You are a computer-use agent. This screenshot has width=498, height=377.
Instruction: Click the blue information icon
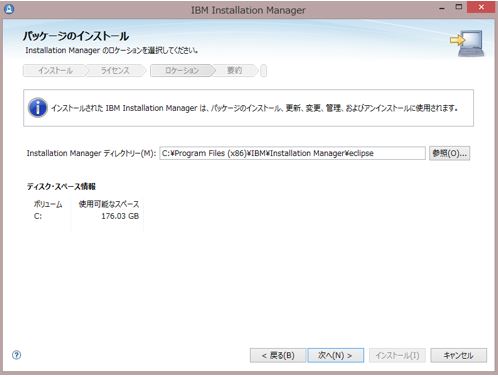[x=38, y=108]
